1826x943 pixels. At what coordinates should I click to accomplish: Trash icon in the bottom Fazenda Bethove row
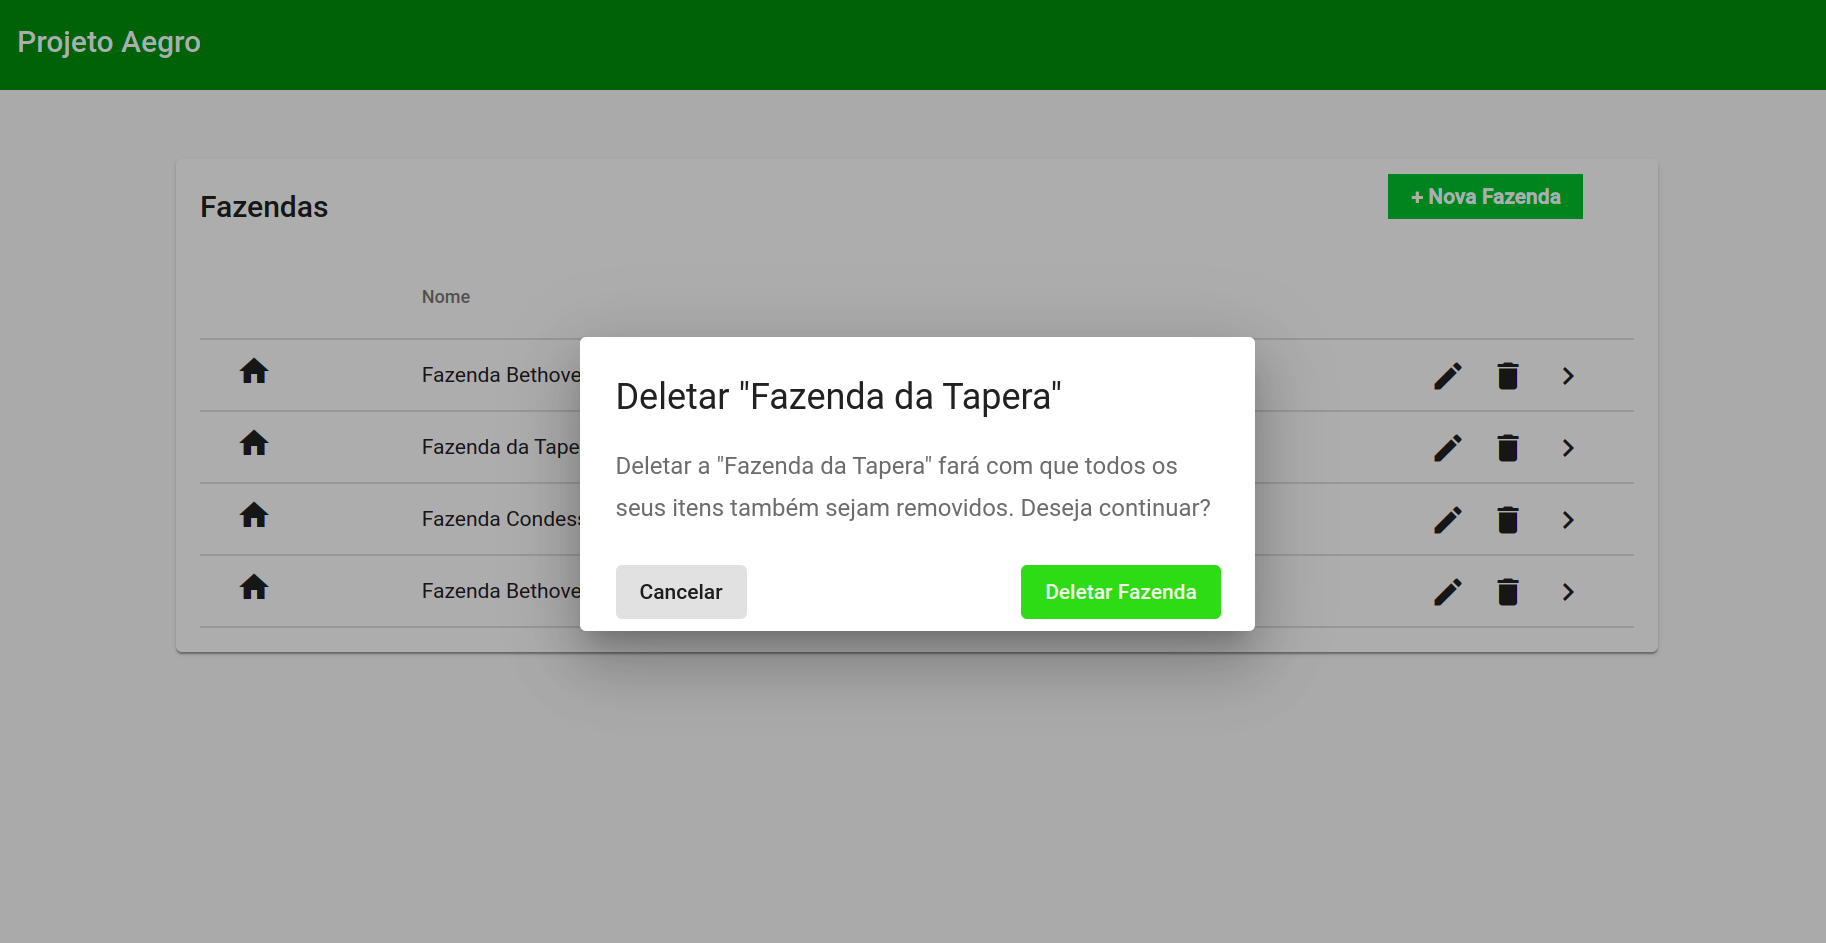click(x=1508, y=592)
